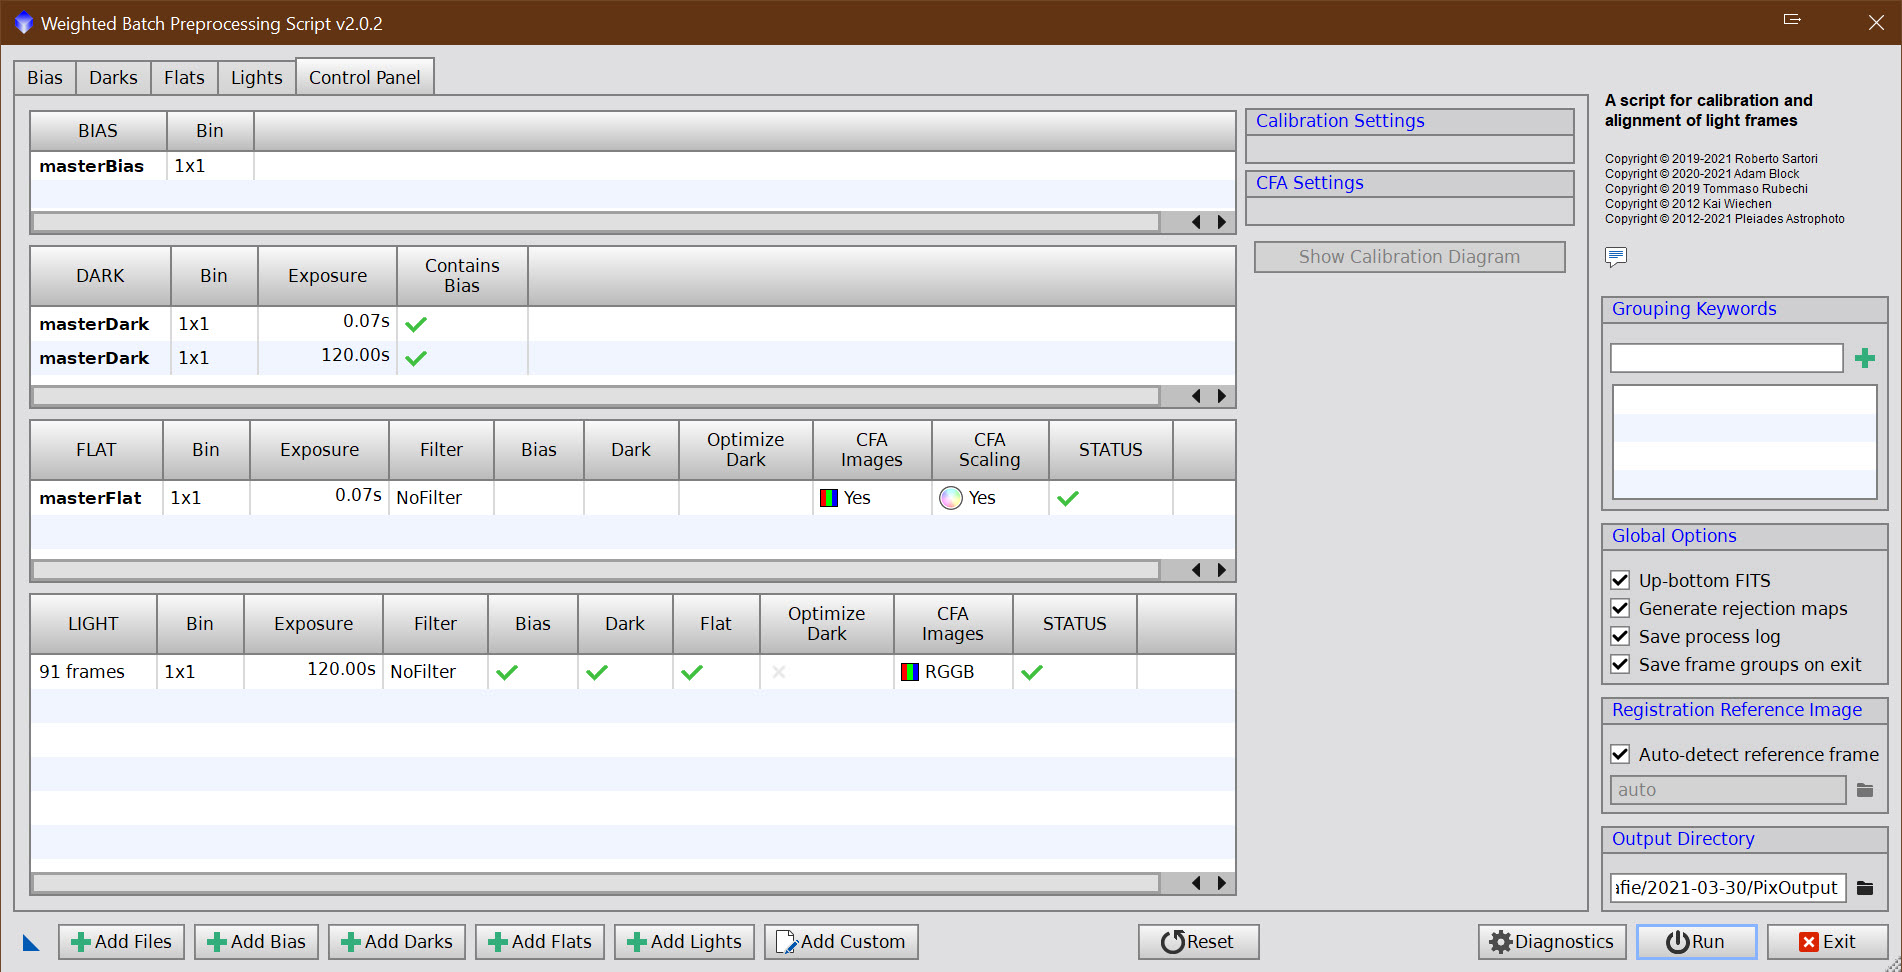
Task: Toggle Generate rejection maps checkbox
Action: tap(1620, 608)
